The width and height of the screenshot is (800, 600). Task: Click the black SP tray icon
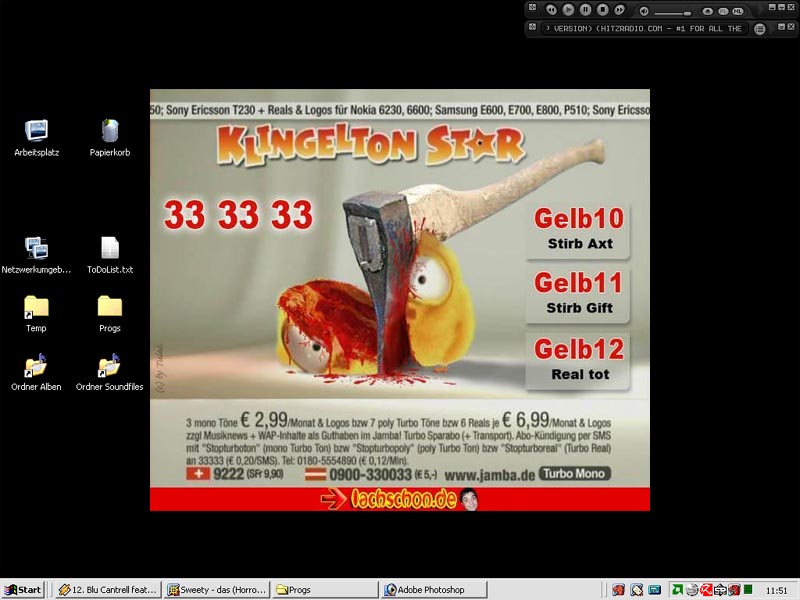[720, 590]
